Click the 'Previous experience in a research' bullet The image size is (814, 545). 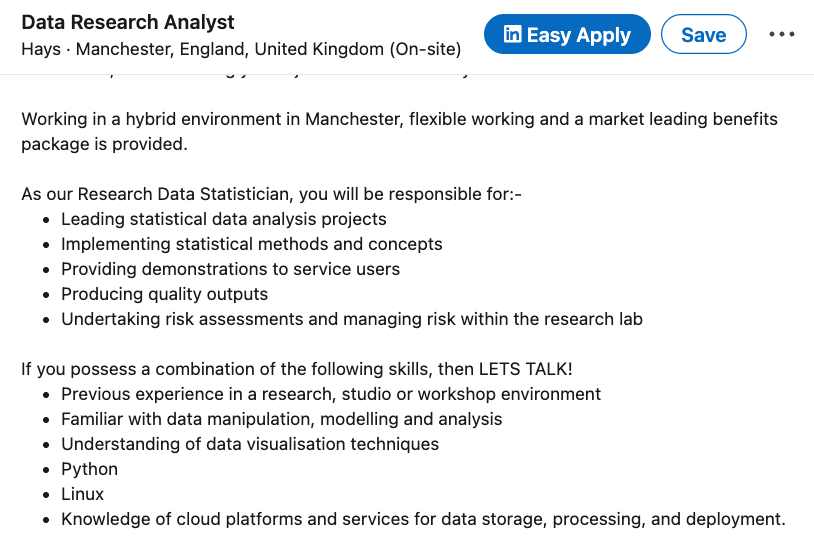331,394
